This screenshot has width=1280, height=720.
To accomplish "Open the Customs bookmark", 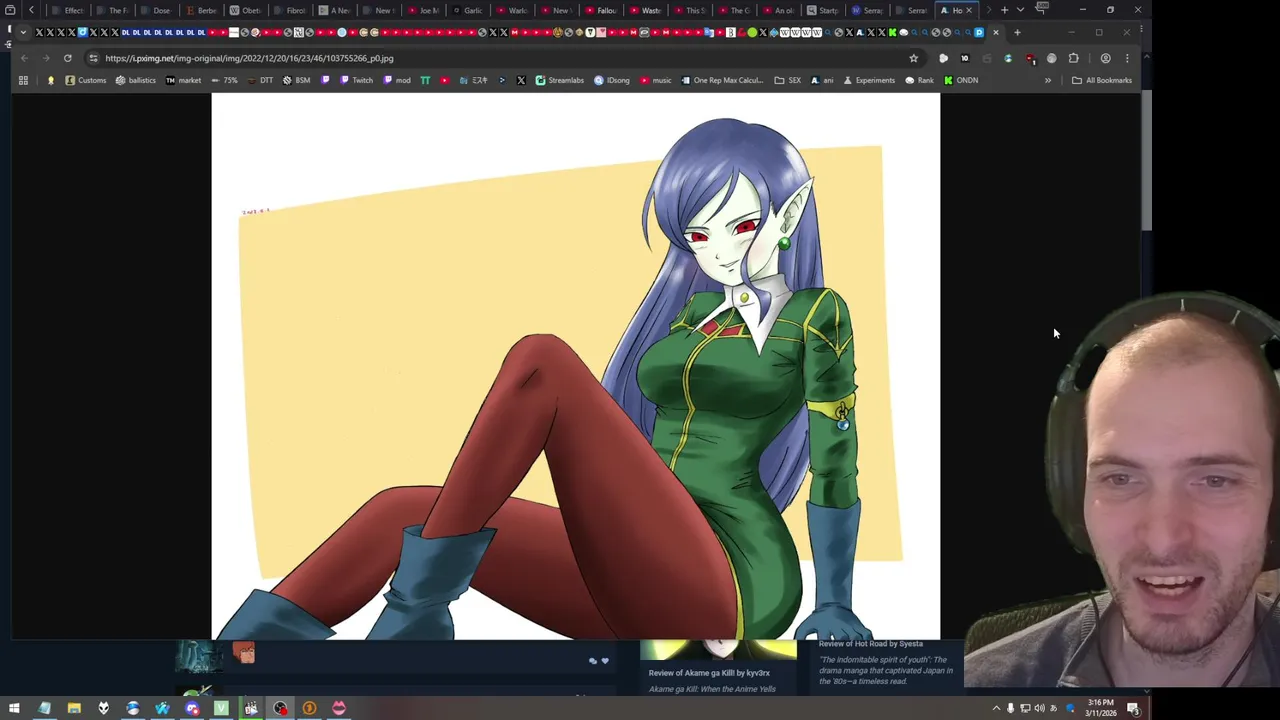I will pyautogui.click(x=86, y=80).
